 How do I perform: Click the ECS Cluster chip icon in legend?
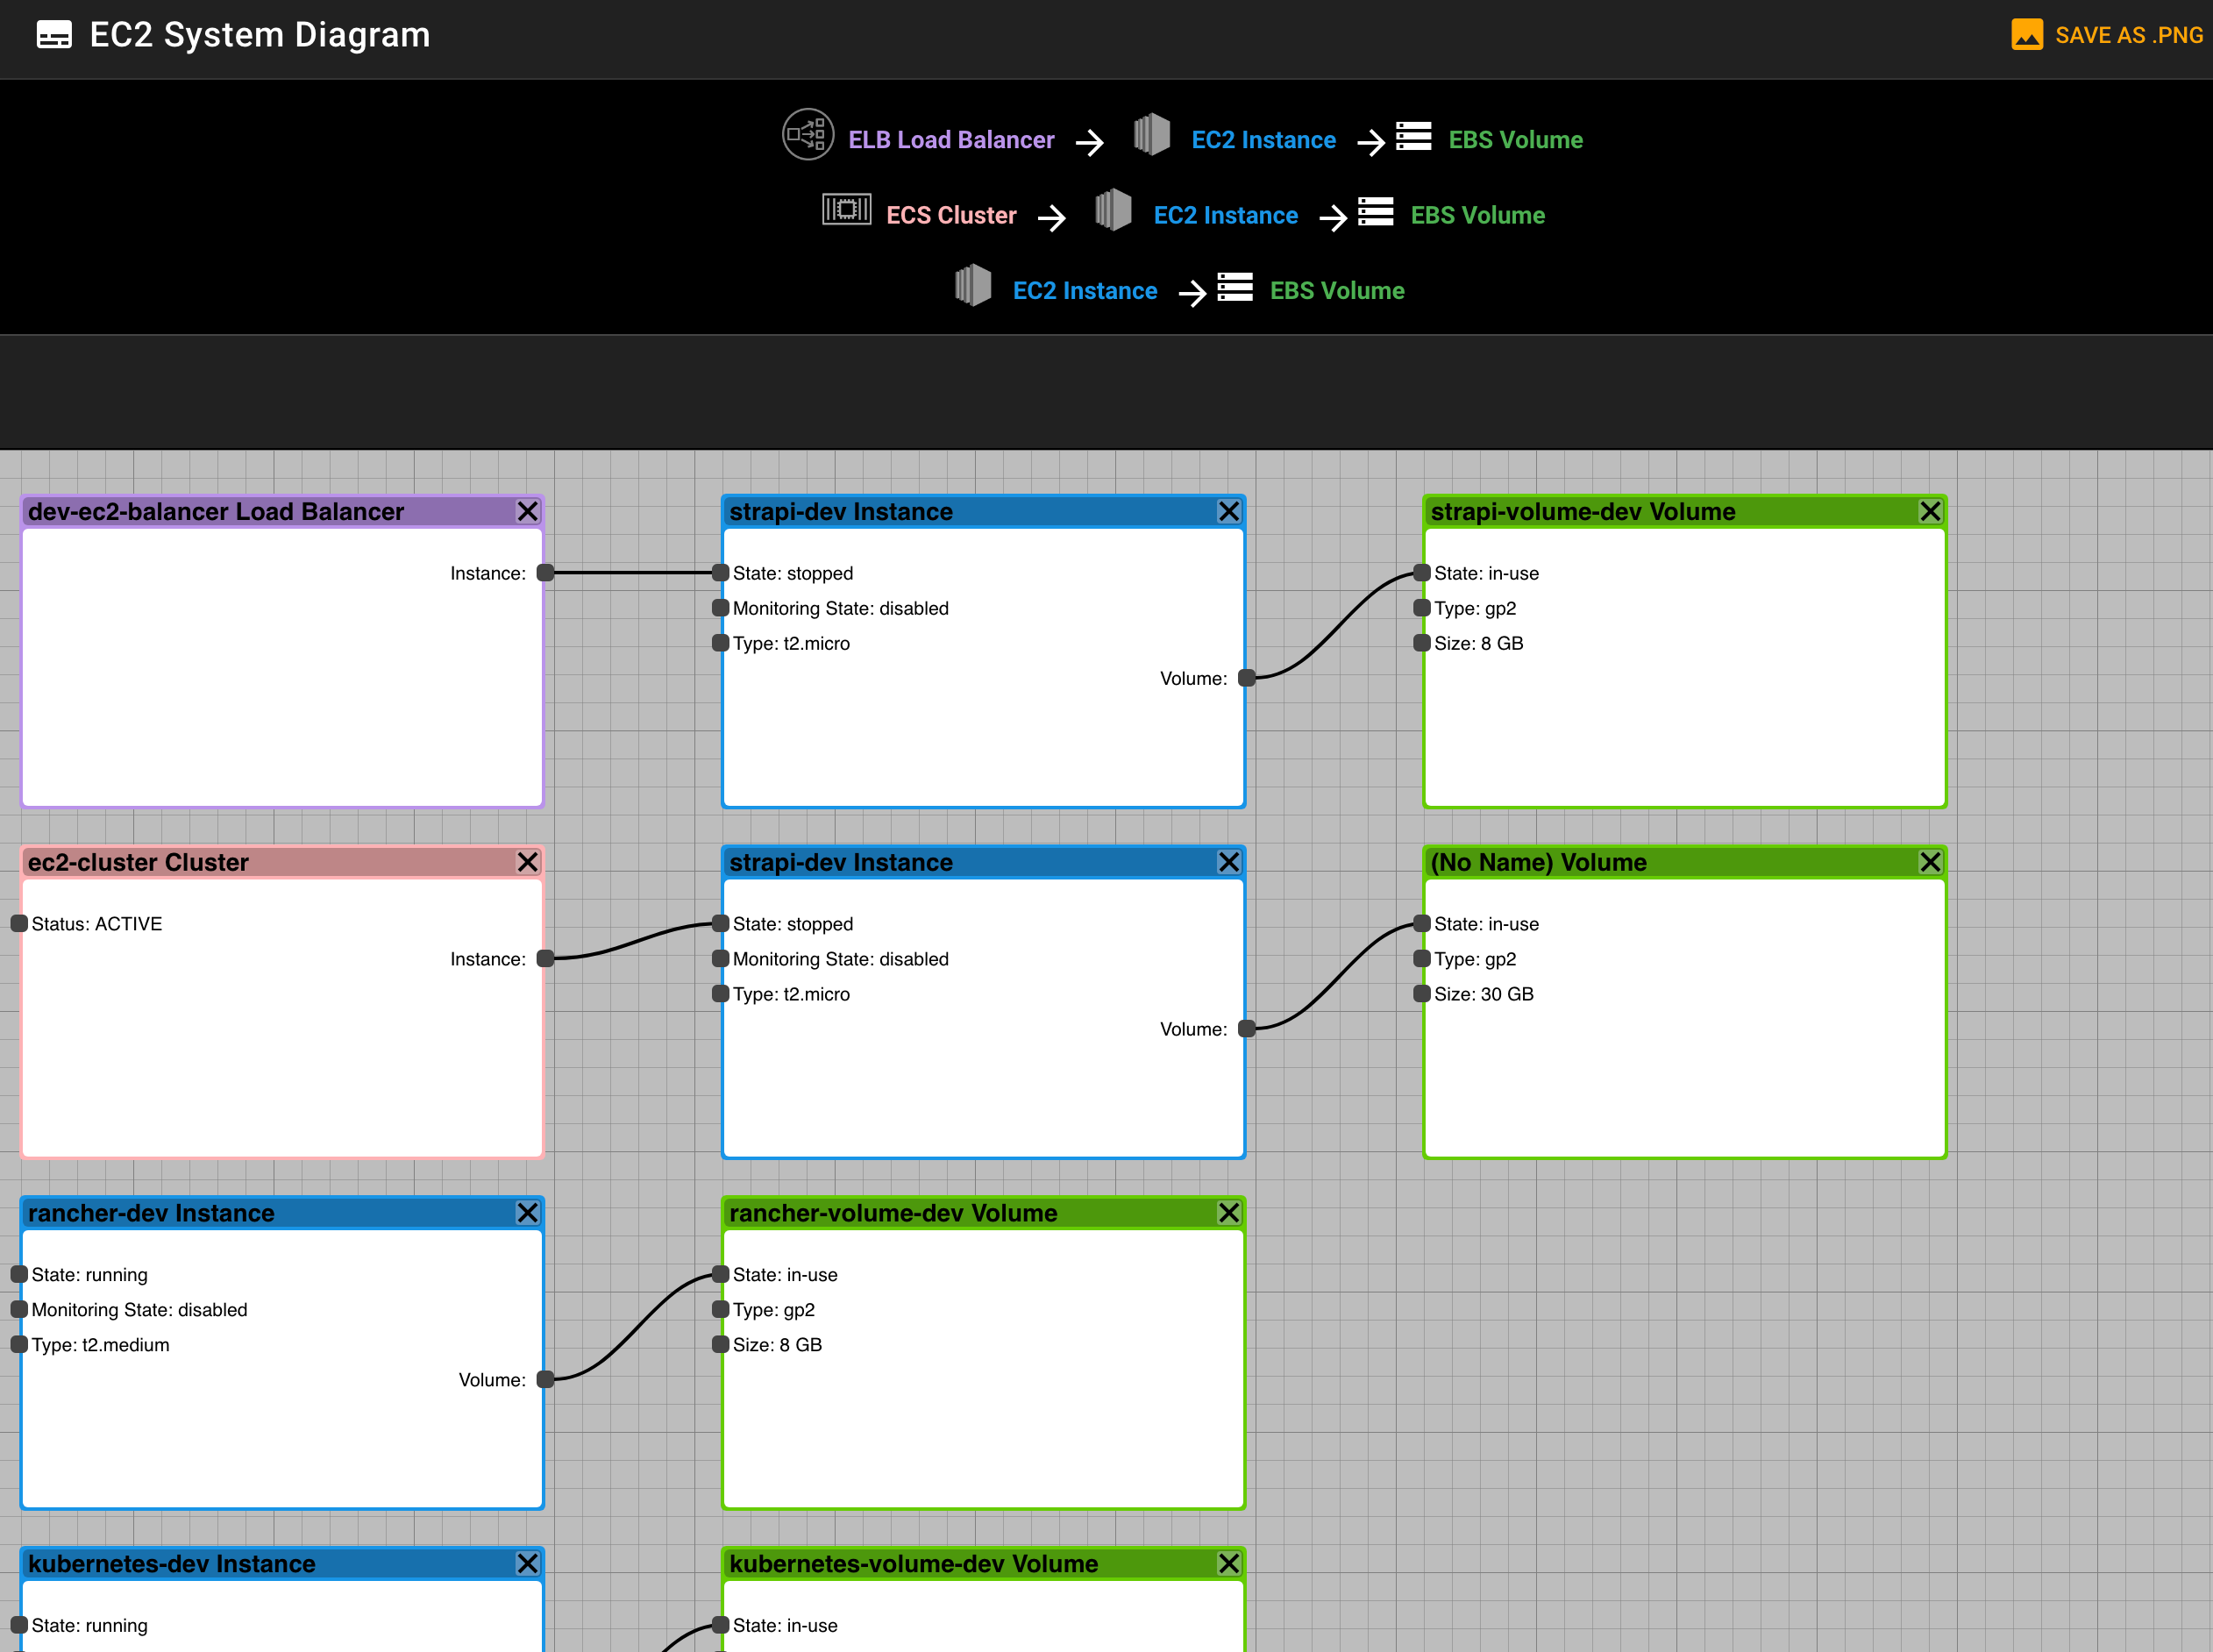pyautogui.click(x=846, y=209)
